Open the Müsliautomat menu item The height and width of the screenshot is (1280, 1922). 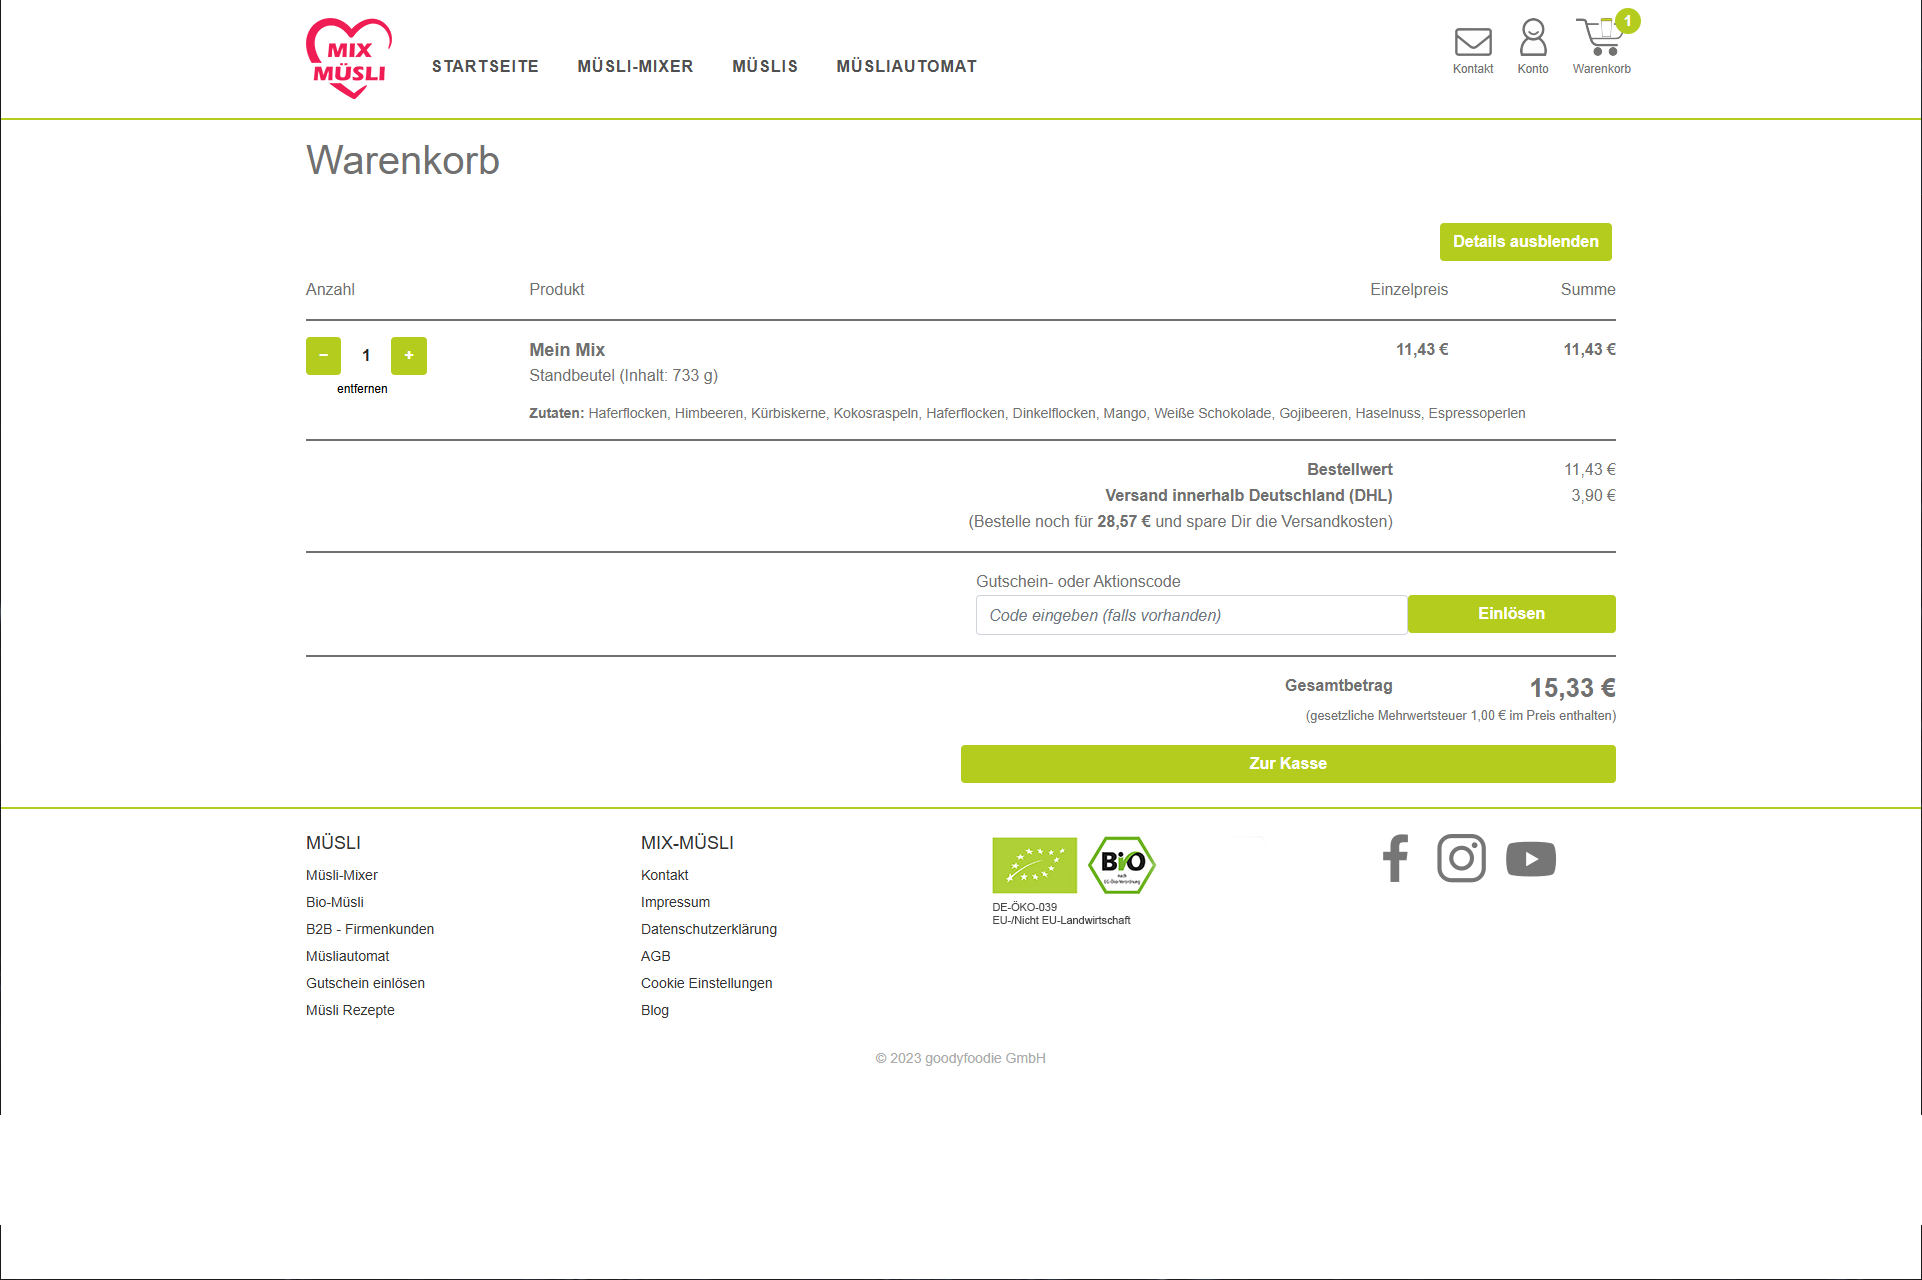click(907, 66)
